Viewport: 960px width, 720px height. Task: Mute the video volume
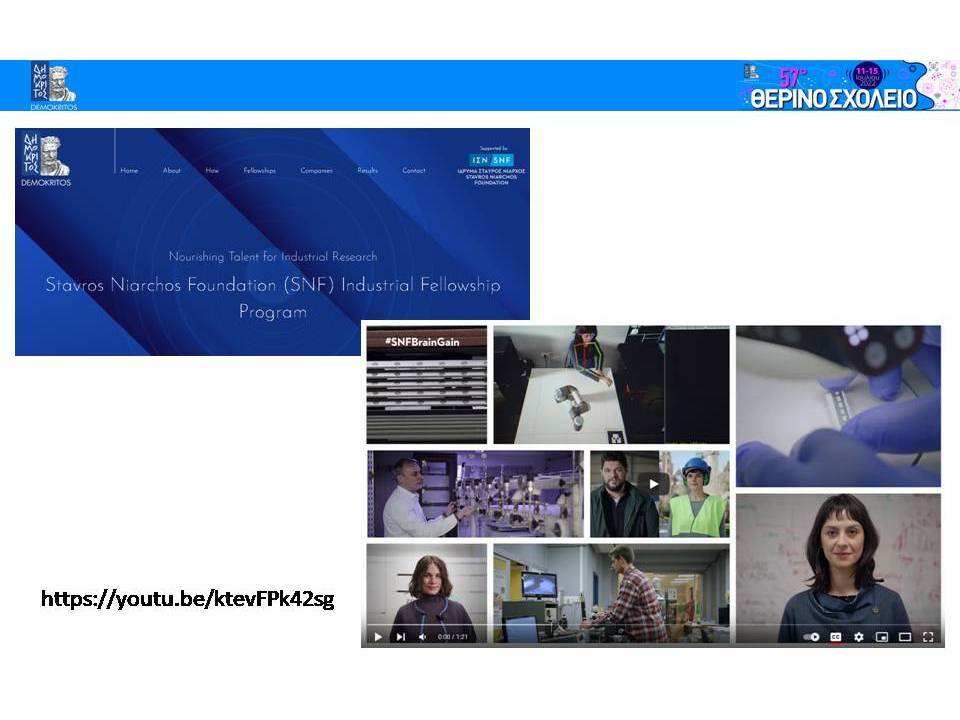tap(422, 637)
